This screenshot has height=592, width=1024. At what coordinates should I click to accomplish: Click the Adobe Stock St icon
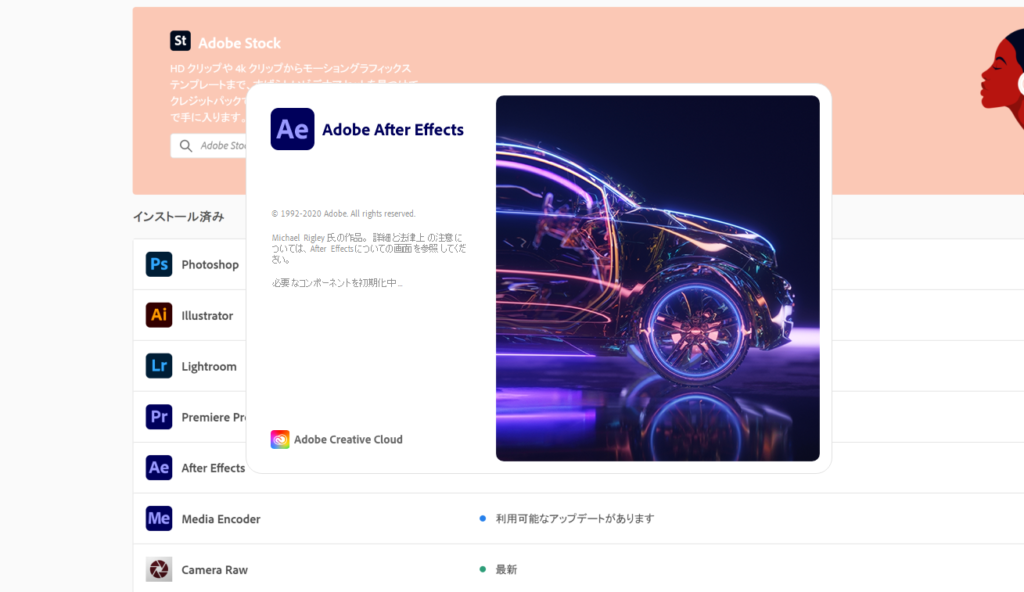pos(180,41)
